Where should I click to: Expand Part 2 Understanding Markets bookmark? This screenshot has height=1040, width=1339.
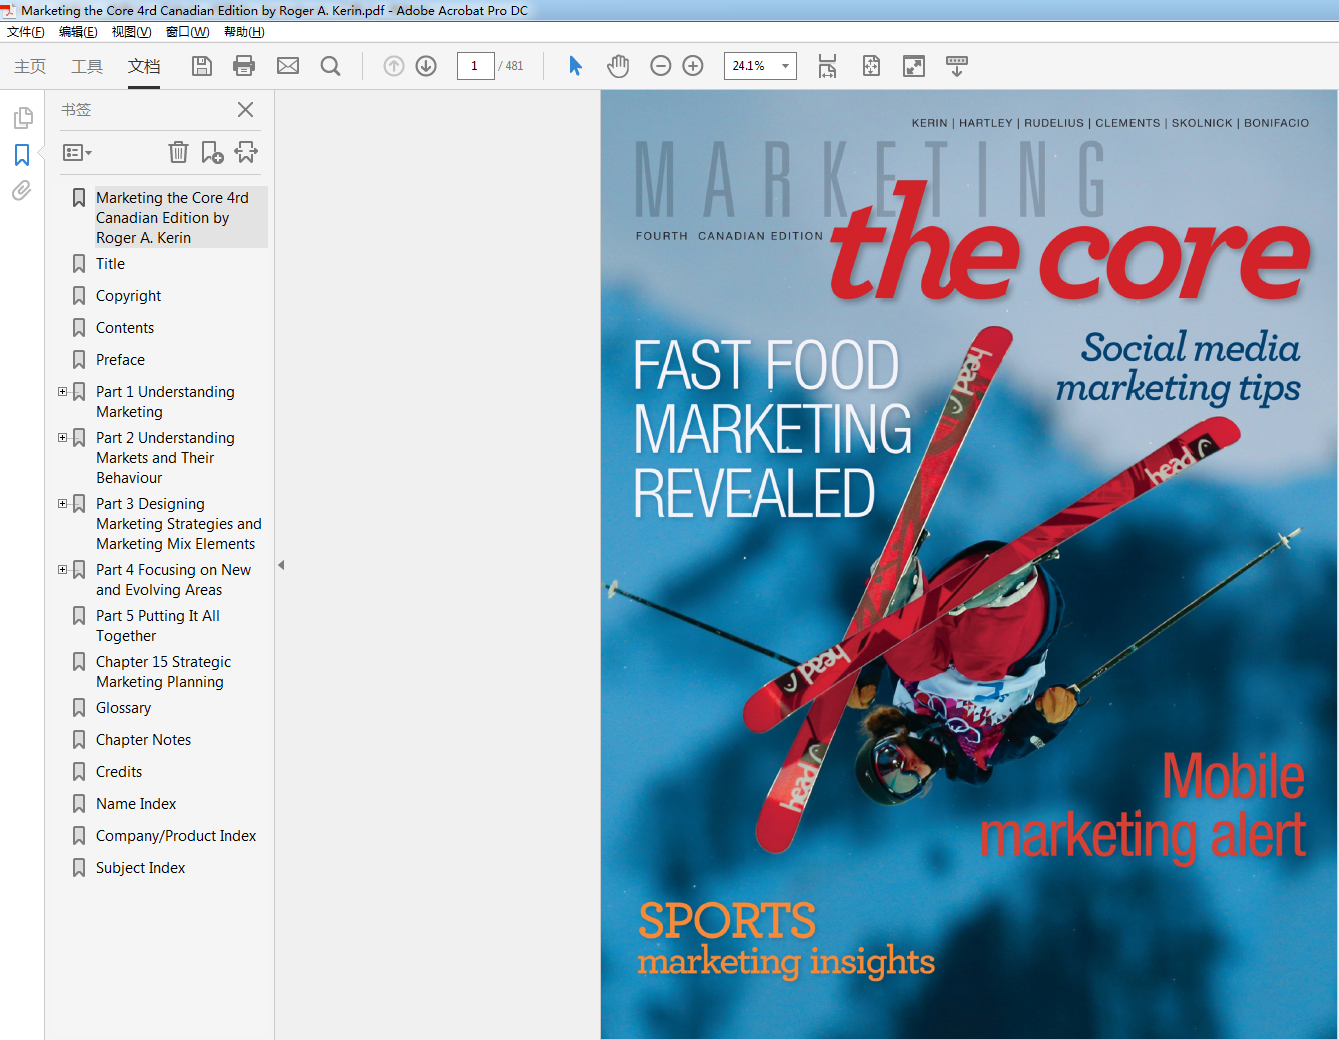pyautogui.click(x=62, y=438)
